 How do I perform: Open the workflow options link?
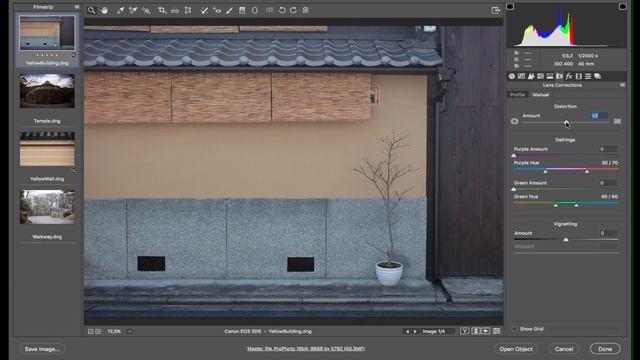tap(306, 349)
